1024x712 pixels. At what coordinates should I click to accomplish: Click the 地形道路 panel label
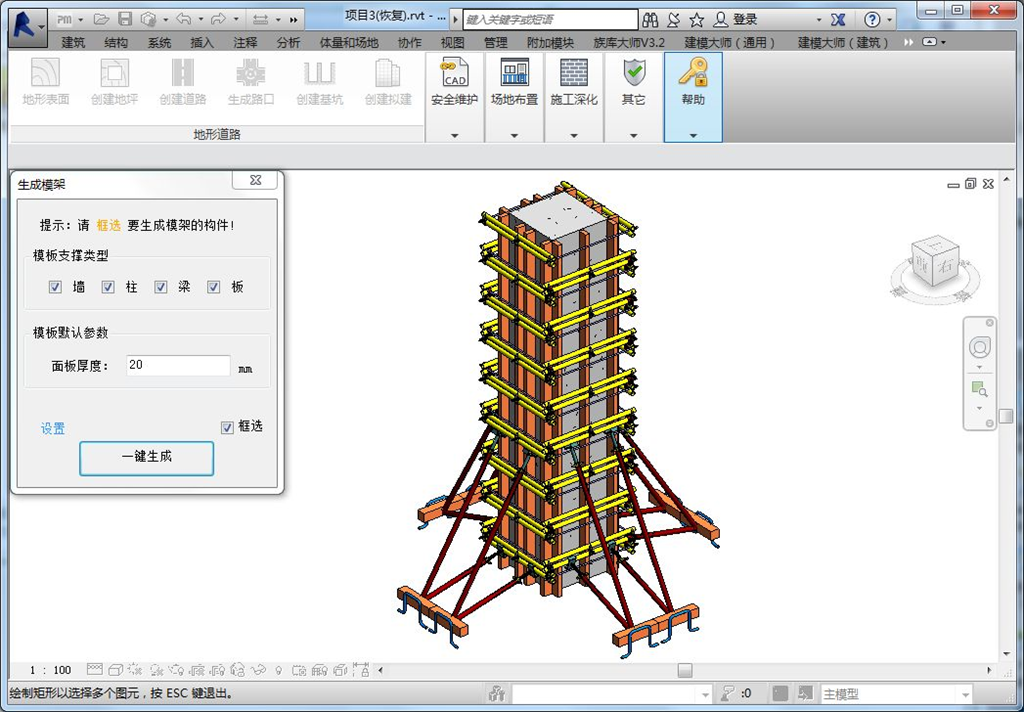(217, 135)
